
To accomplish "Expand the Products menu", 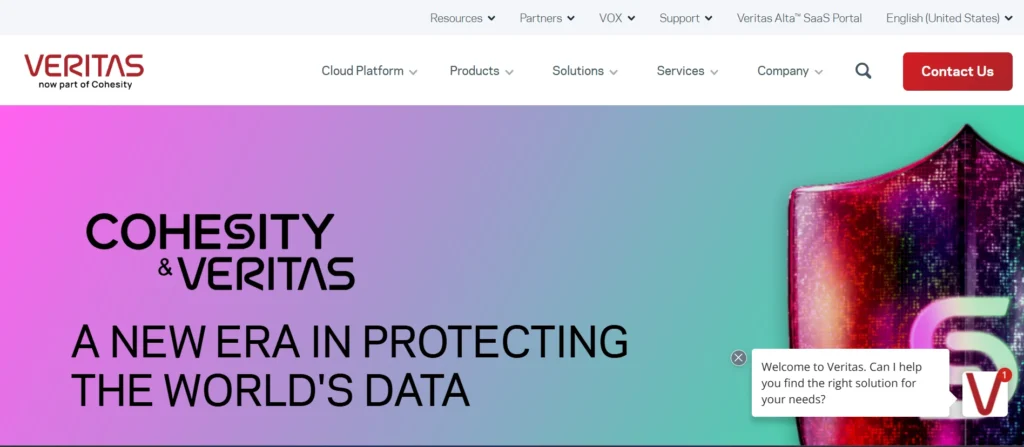I will pos(481,71).
